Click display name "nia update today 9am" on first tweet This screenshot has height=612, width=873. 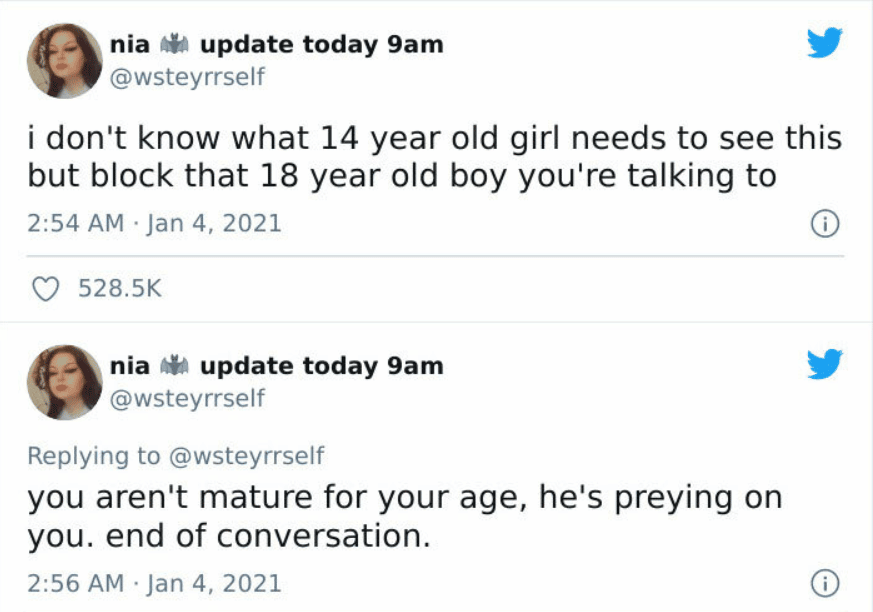tap(277, 45)
